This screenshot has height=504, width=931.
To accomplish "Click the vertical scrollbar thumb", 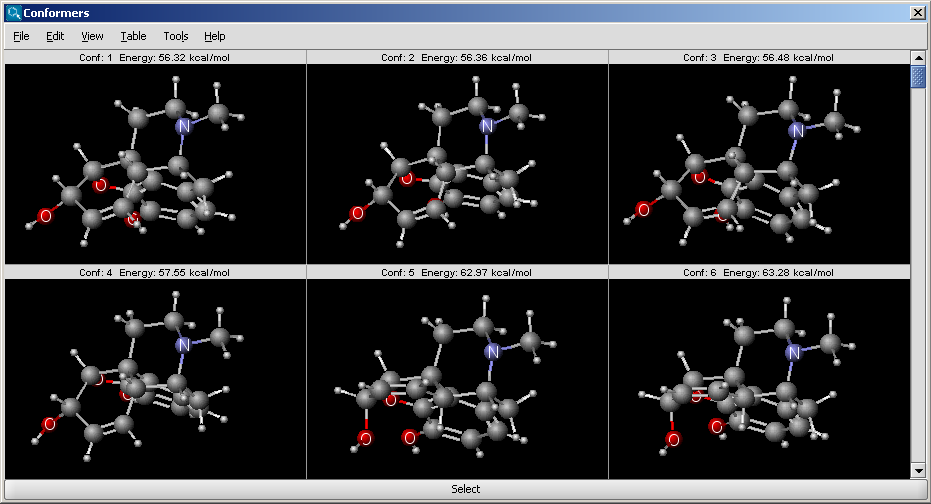I will 917,77.
